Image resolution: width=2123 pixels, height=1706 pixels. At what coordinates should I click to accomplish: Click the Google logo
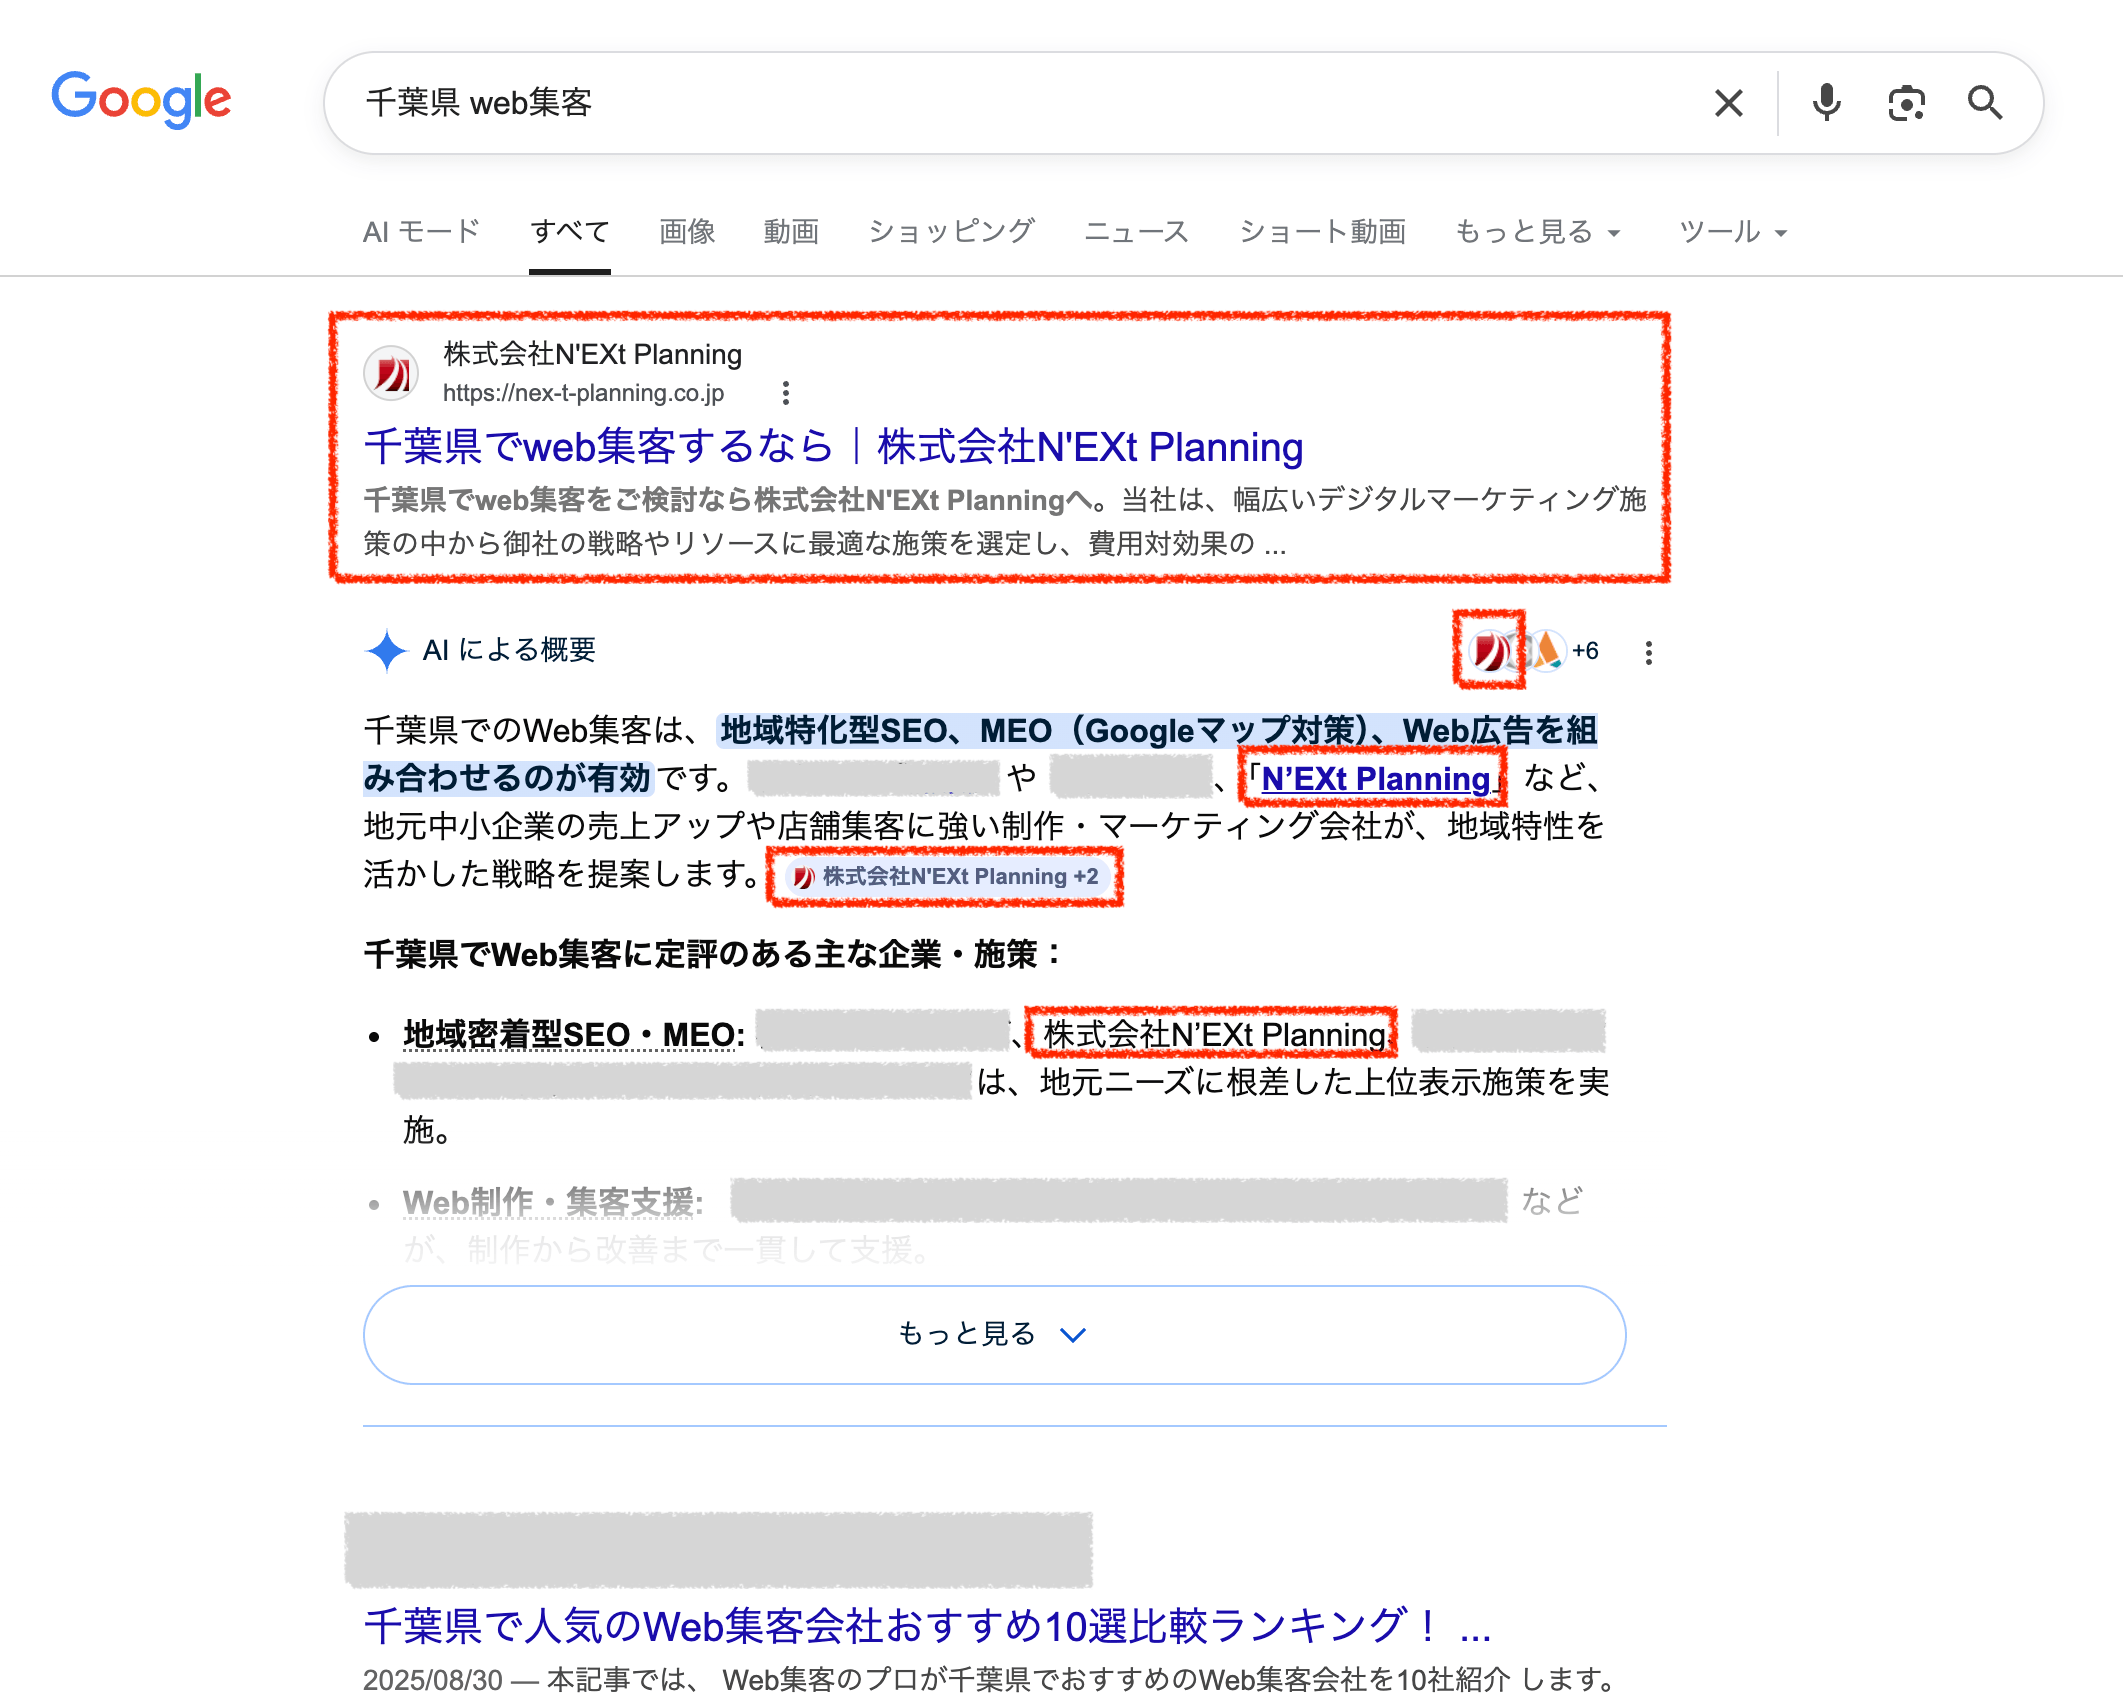[x=141, y=100]
